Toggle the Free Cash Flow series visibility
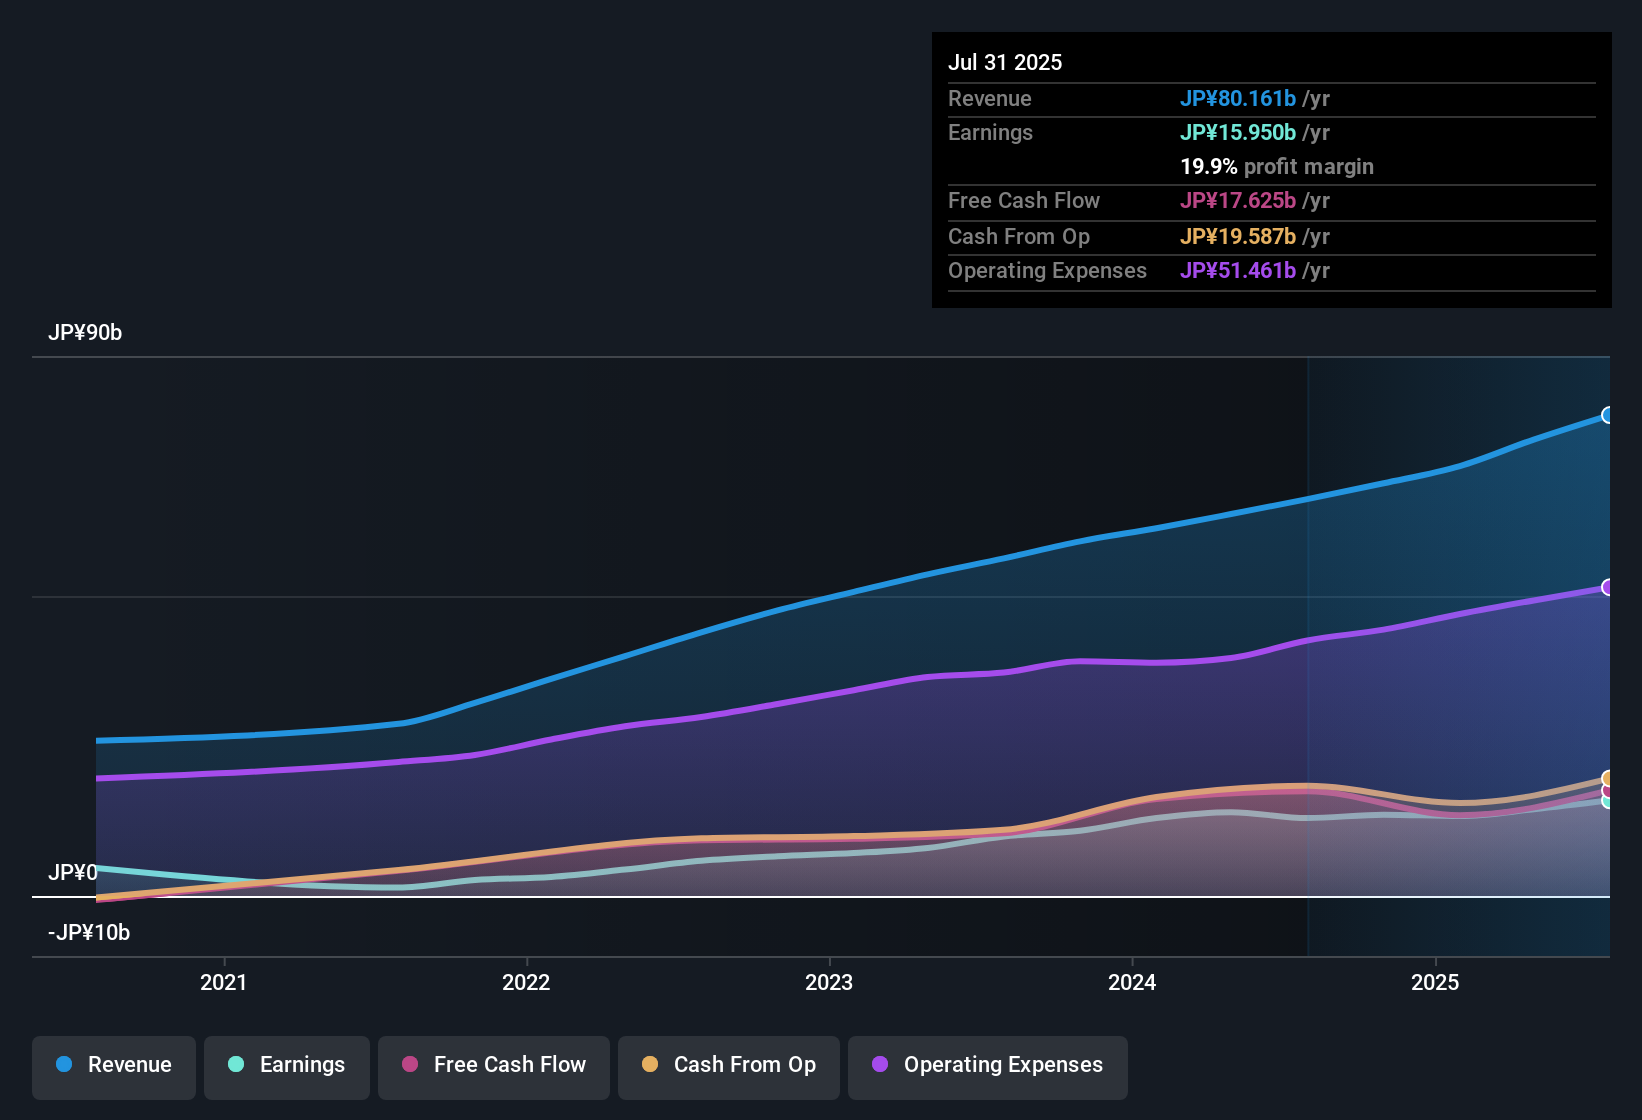This screenshot has height=1120, width=1642. (493, 1065)
